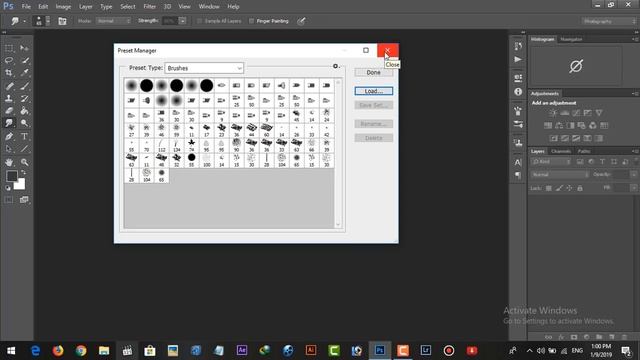640x360 pixels.
Task: Select the Eyedropper tool
Action: [24, 73]
